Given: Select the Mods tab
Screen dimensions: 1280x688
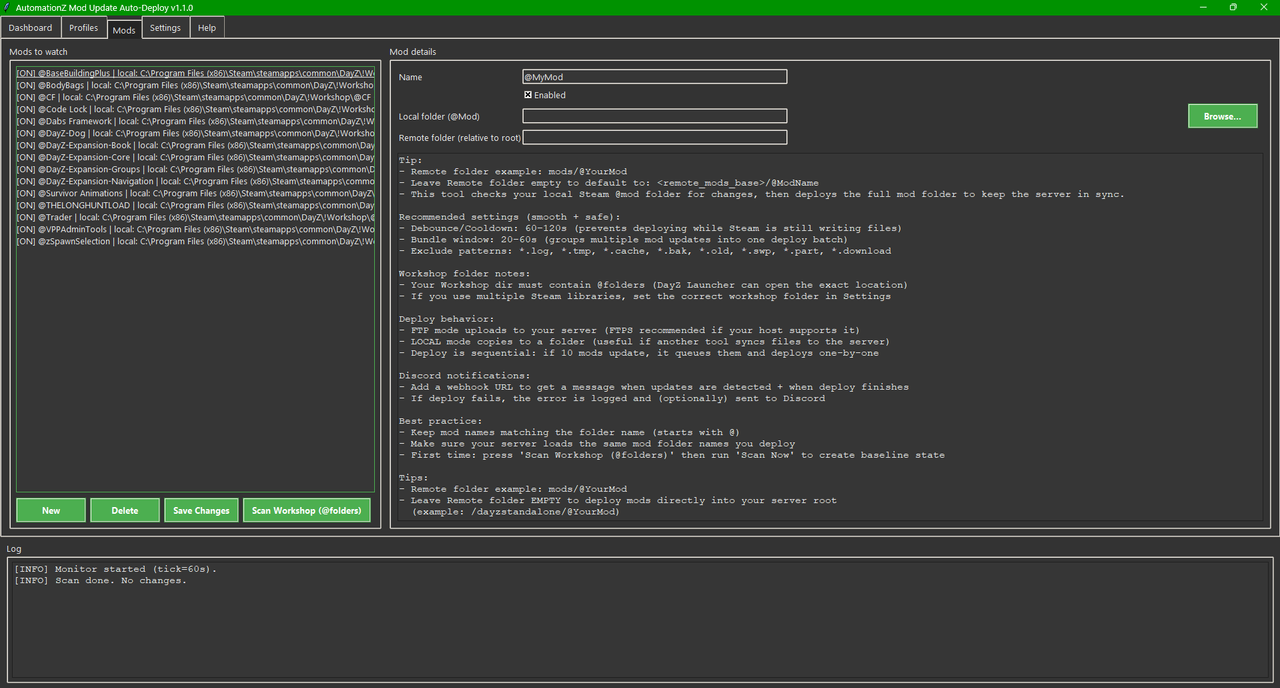Looking at the screenshot, I should click(124, 29).
